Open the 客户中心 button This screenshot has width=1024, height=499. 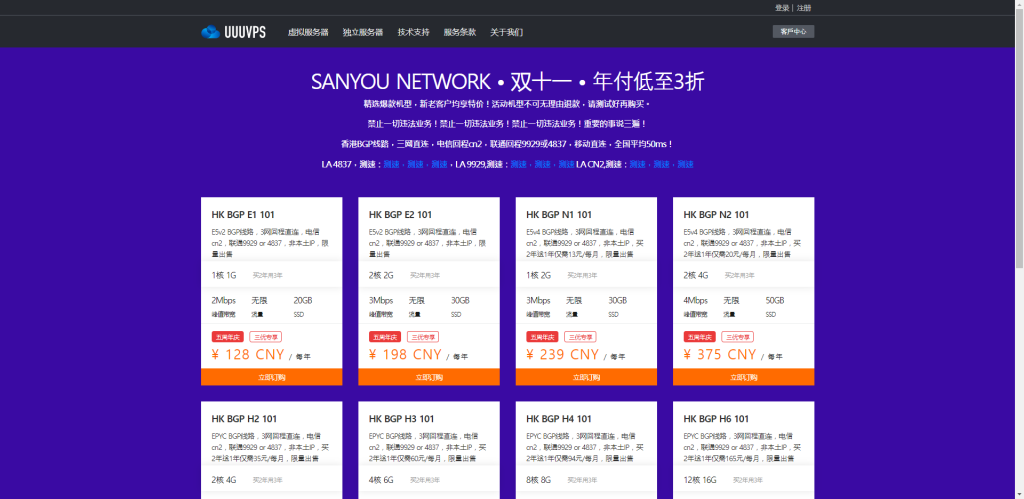tap(793, 31)
